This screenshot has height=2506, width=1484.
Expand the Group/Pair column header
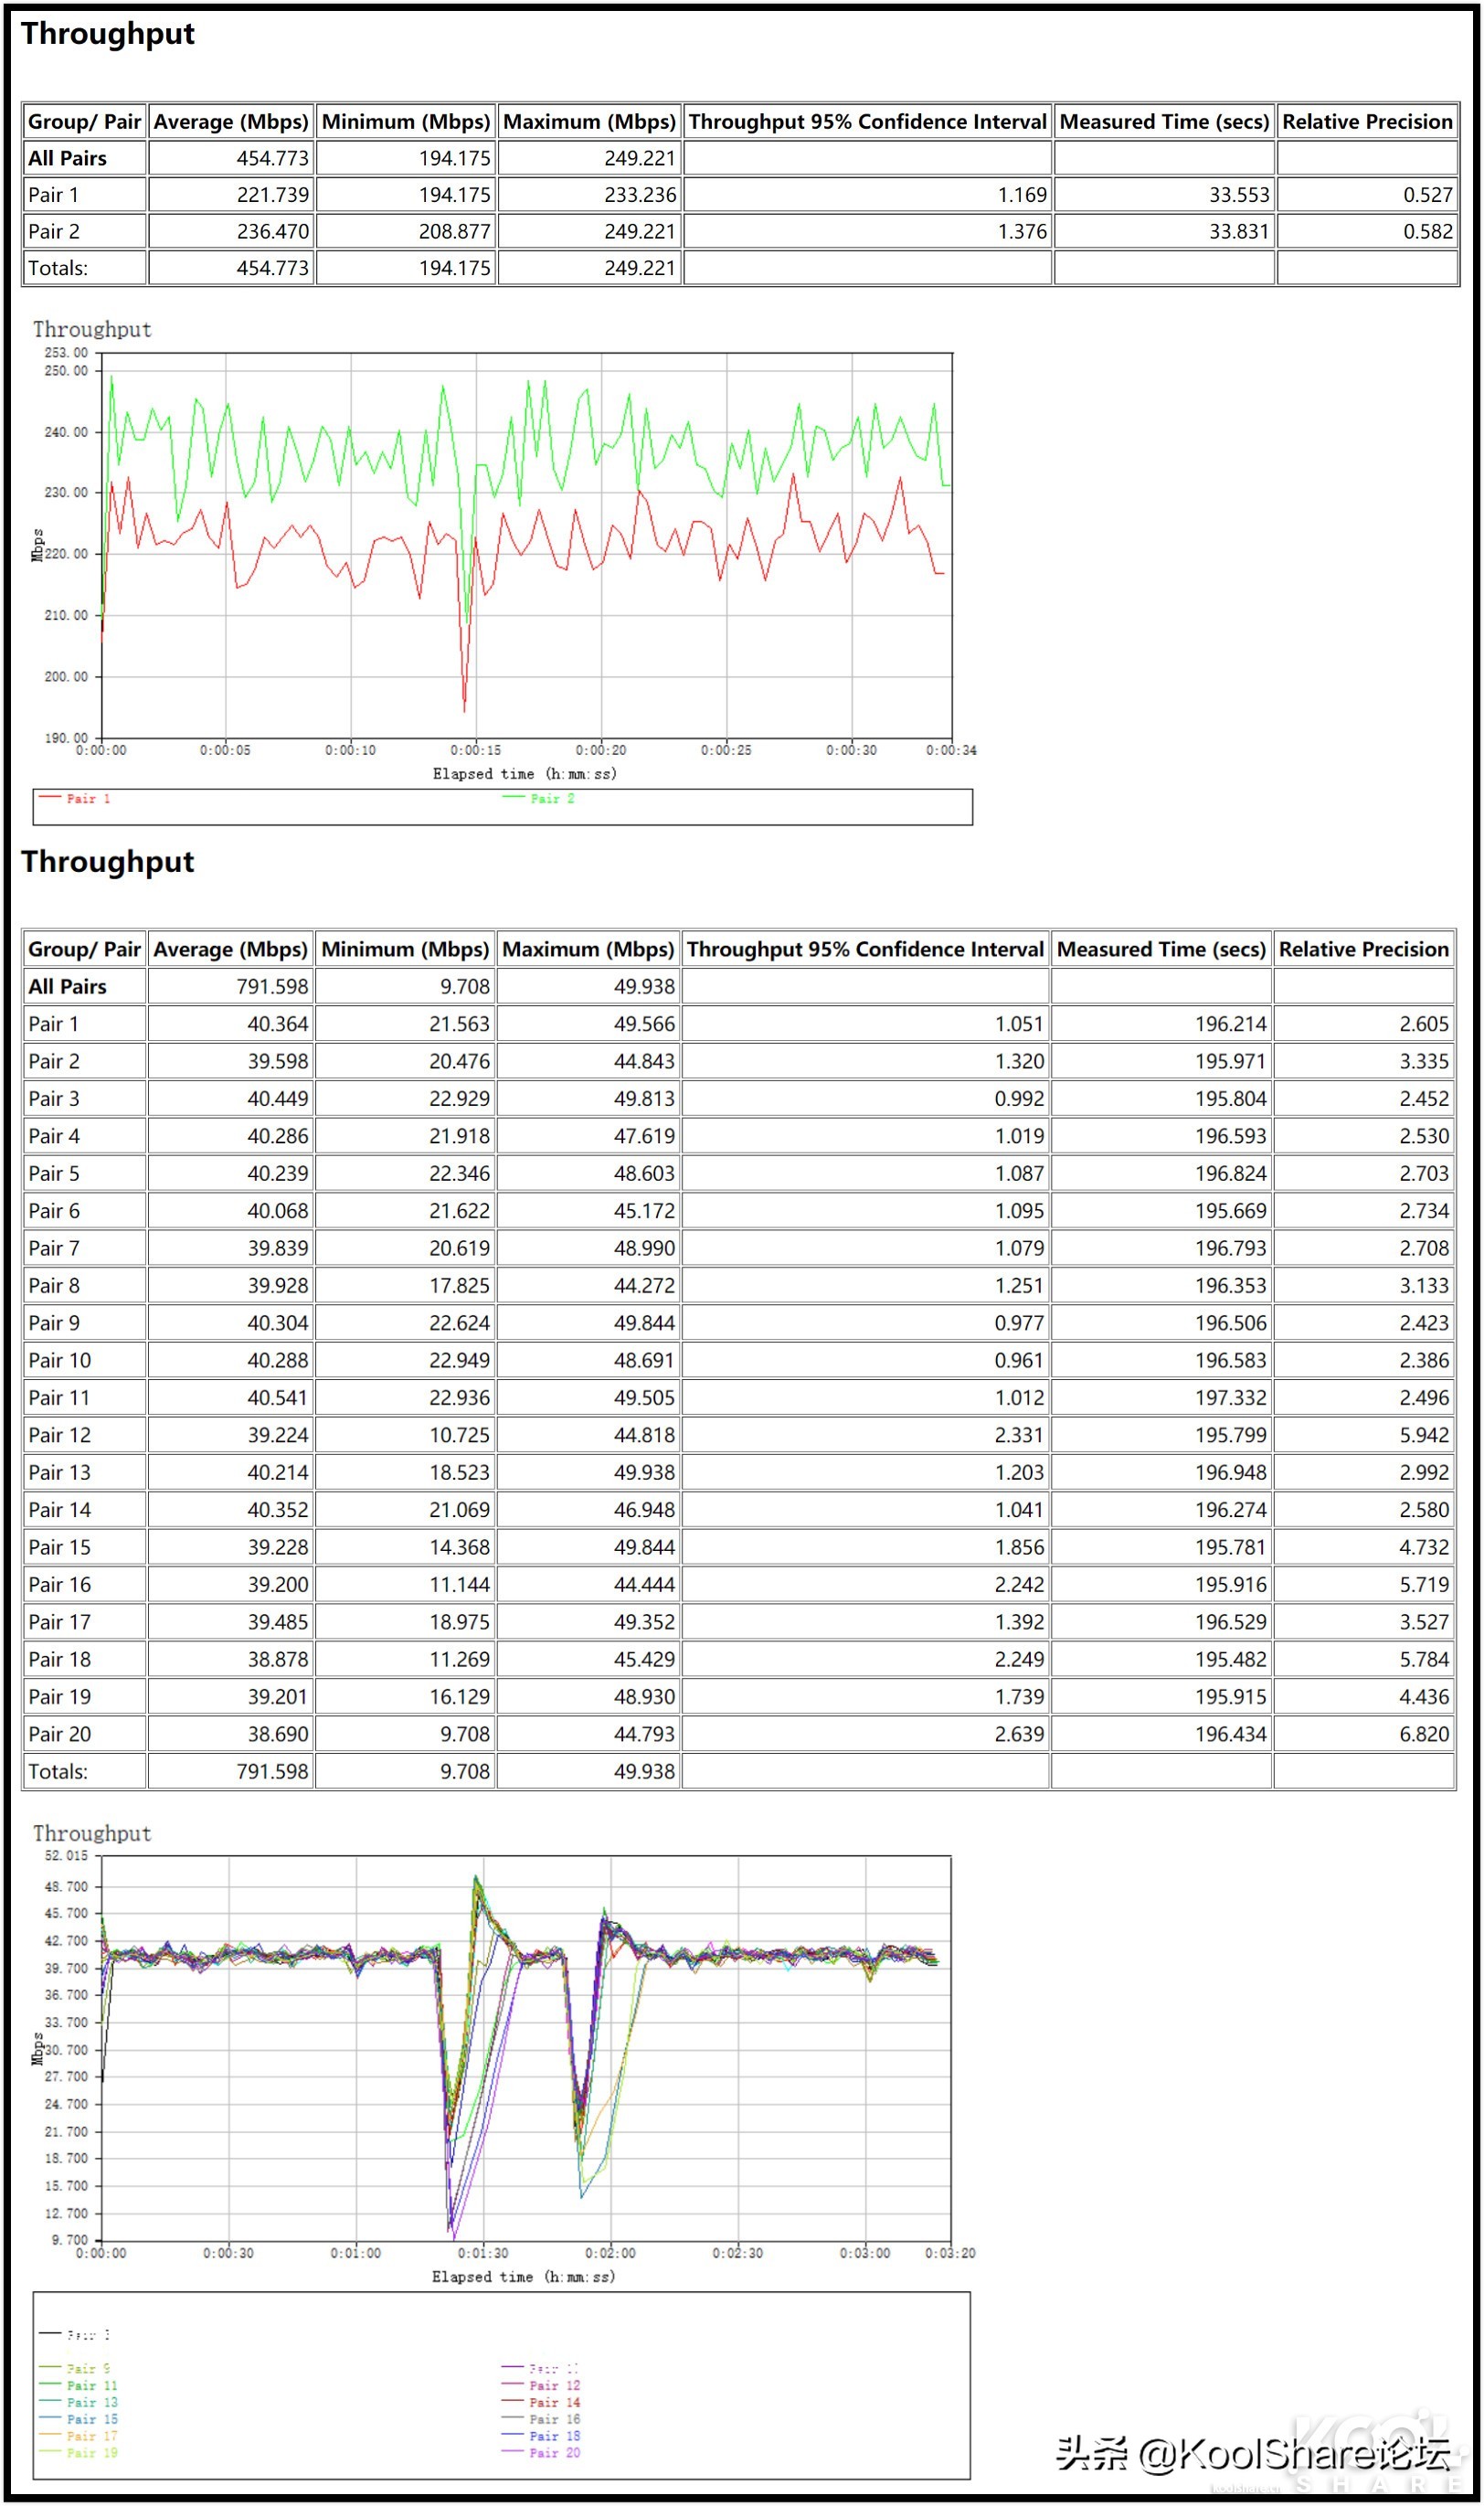click(x=84, y=122)
